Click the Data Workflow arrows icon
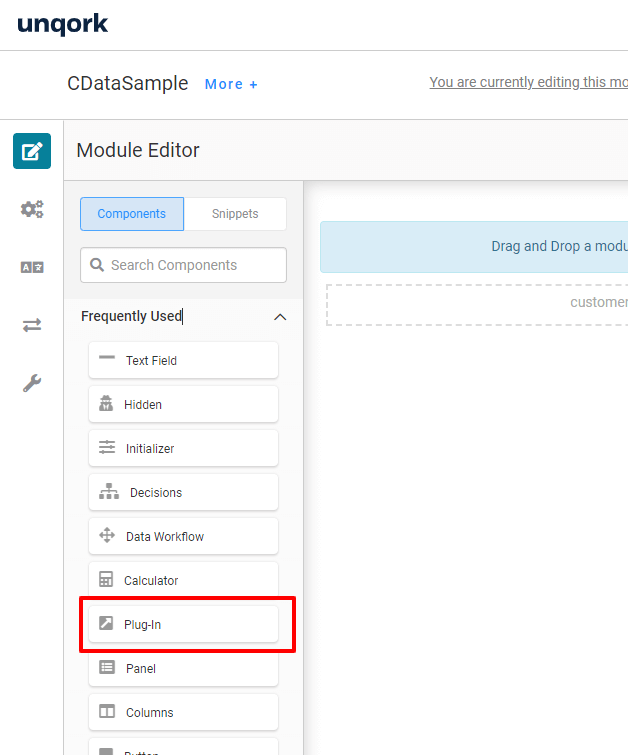Image resolution: width=628 pixels, height=755 pixels. tap(107, 536)
